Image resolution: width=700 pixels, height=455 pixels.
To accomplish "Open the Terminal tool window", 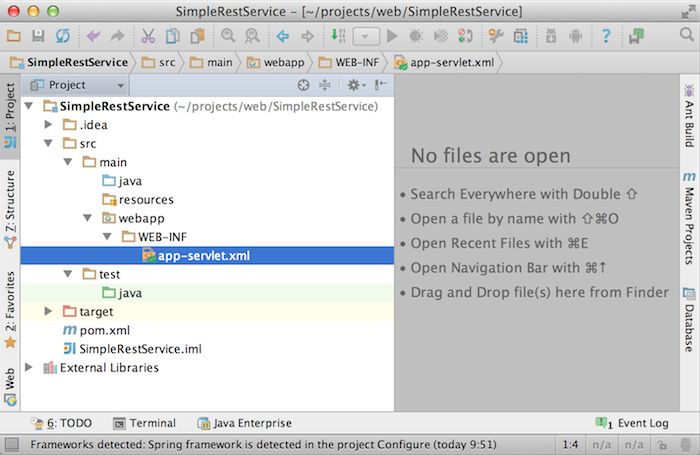I will pyautogui.click(x=144, y=423).
